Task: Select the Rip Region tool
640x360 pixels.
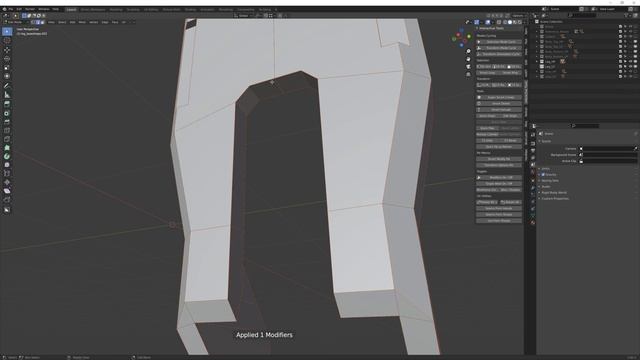Action: 7,200
